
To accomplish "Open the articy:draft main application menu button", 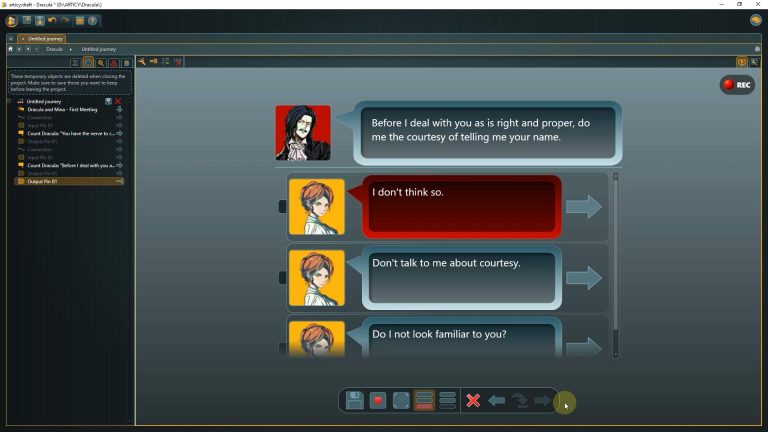I will [11, 21].
